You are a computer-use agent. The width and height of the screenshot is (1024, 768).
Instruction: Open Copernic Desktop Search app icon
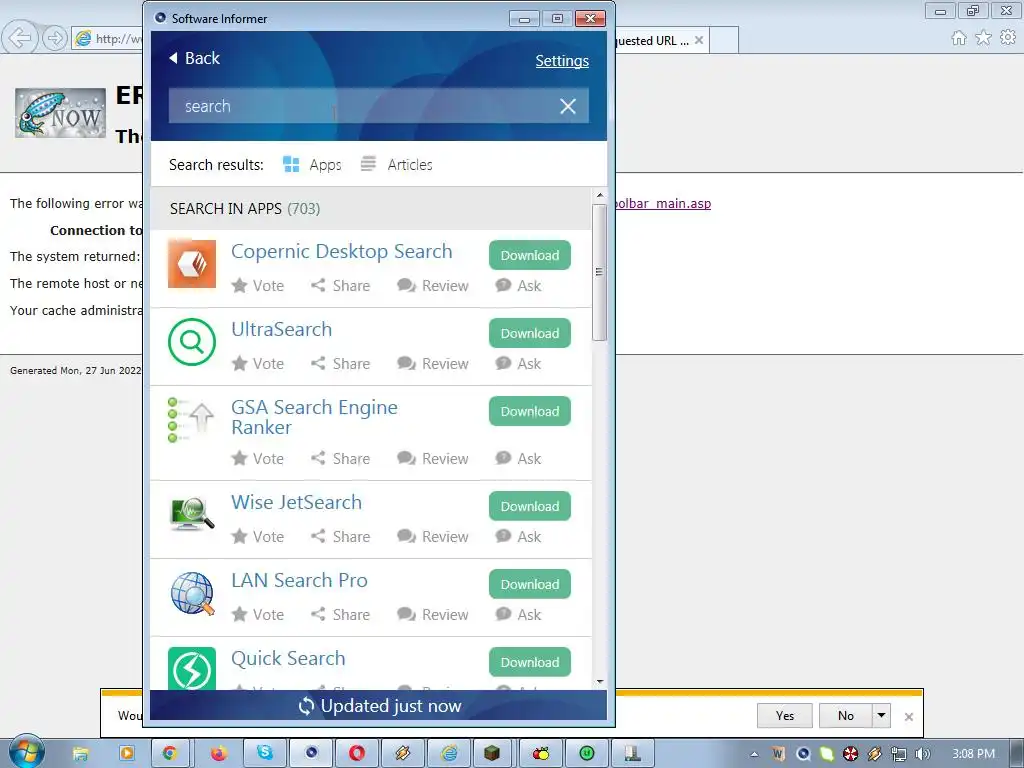(x=191, y=264)
